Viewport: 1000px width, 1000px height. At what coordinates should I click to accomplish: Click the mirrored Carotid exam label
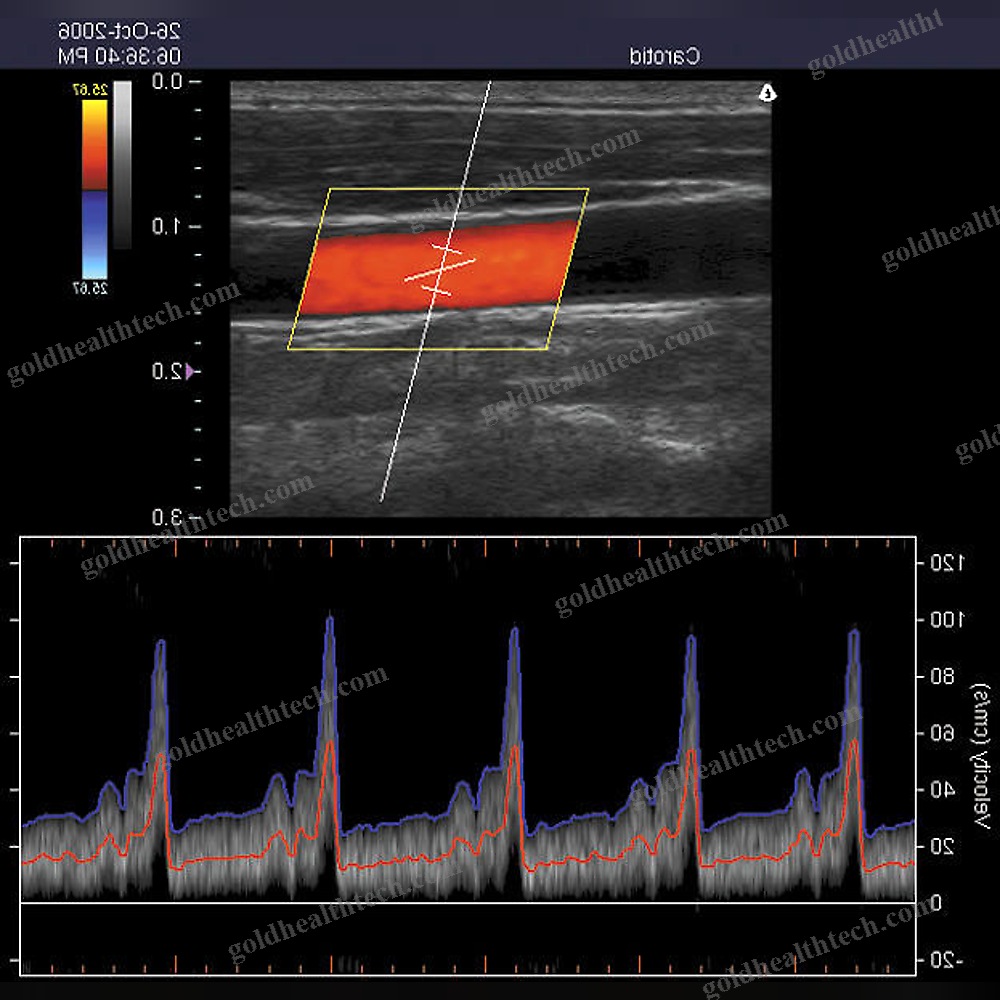[665, 57]
